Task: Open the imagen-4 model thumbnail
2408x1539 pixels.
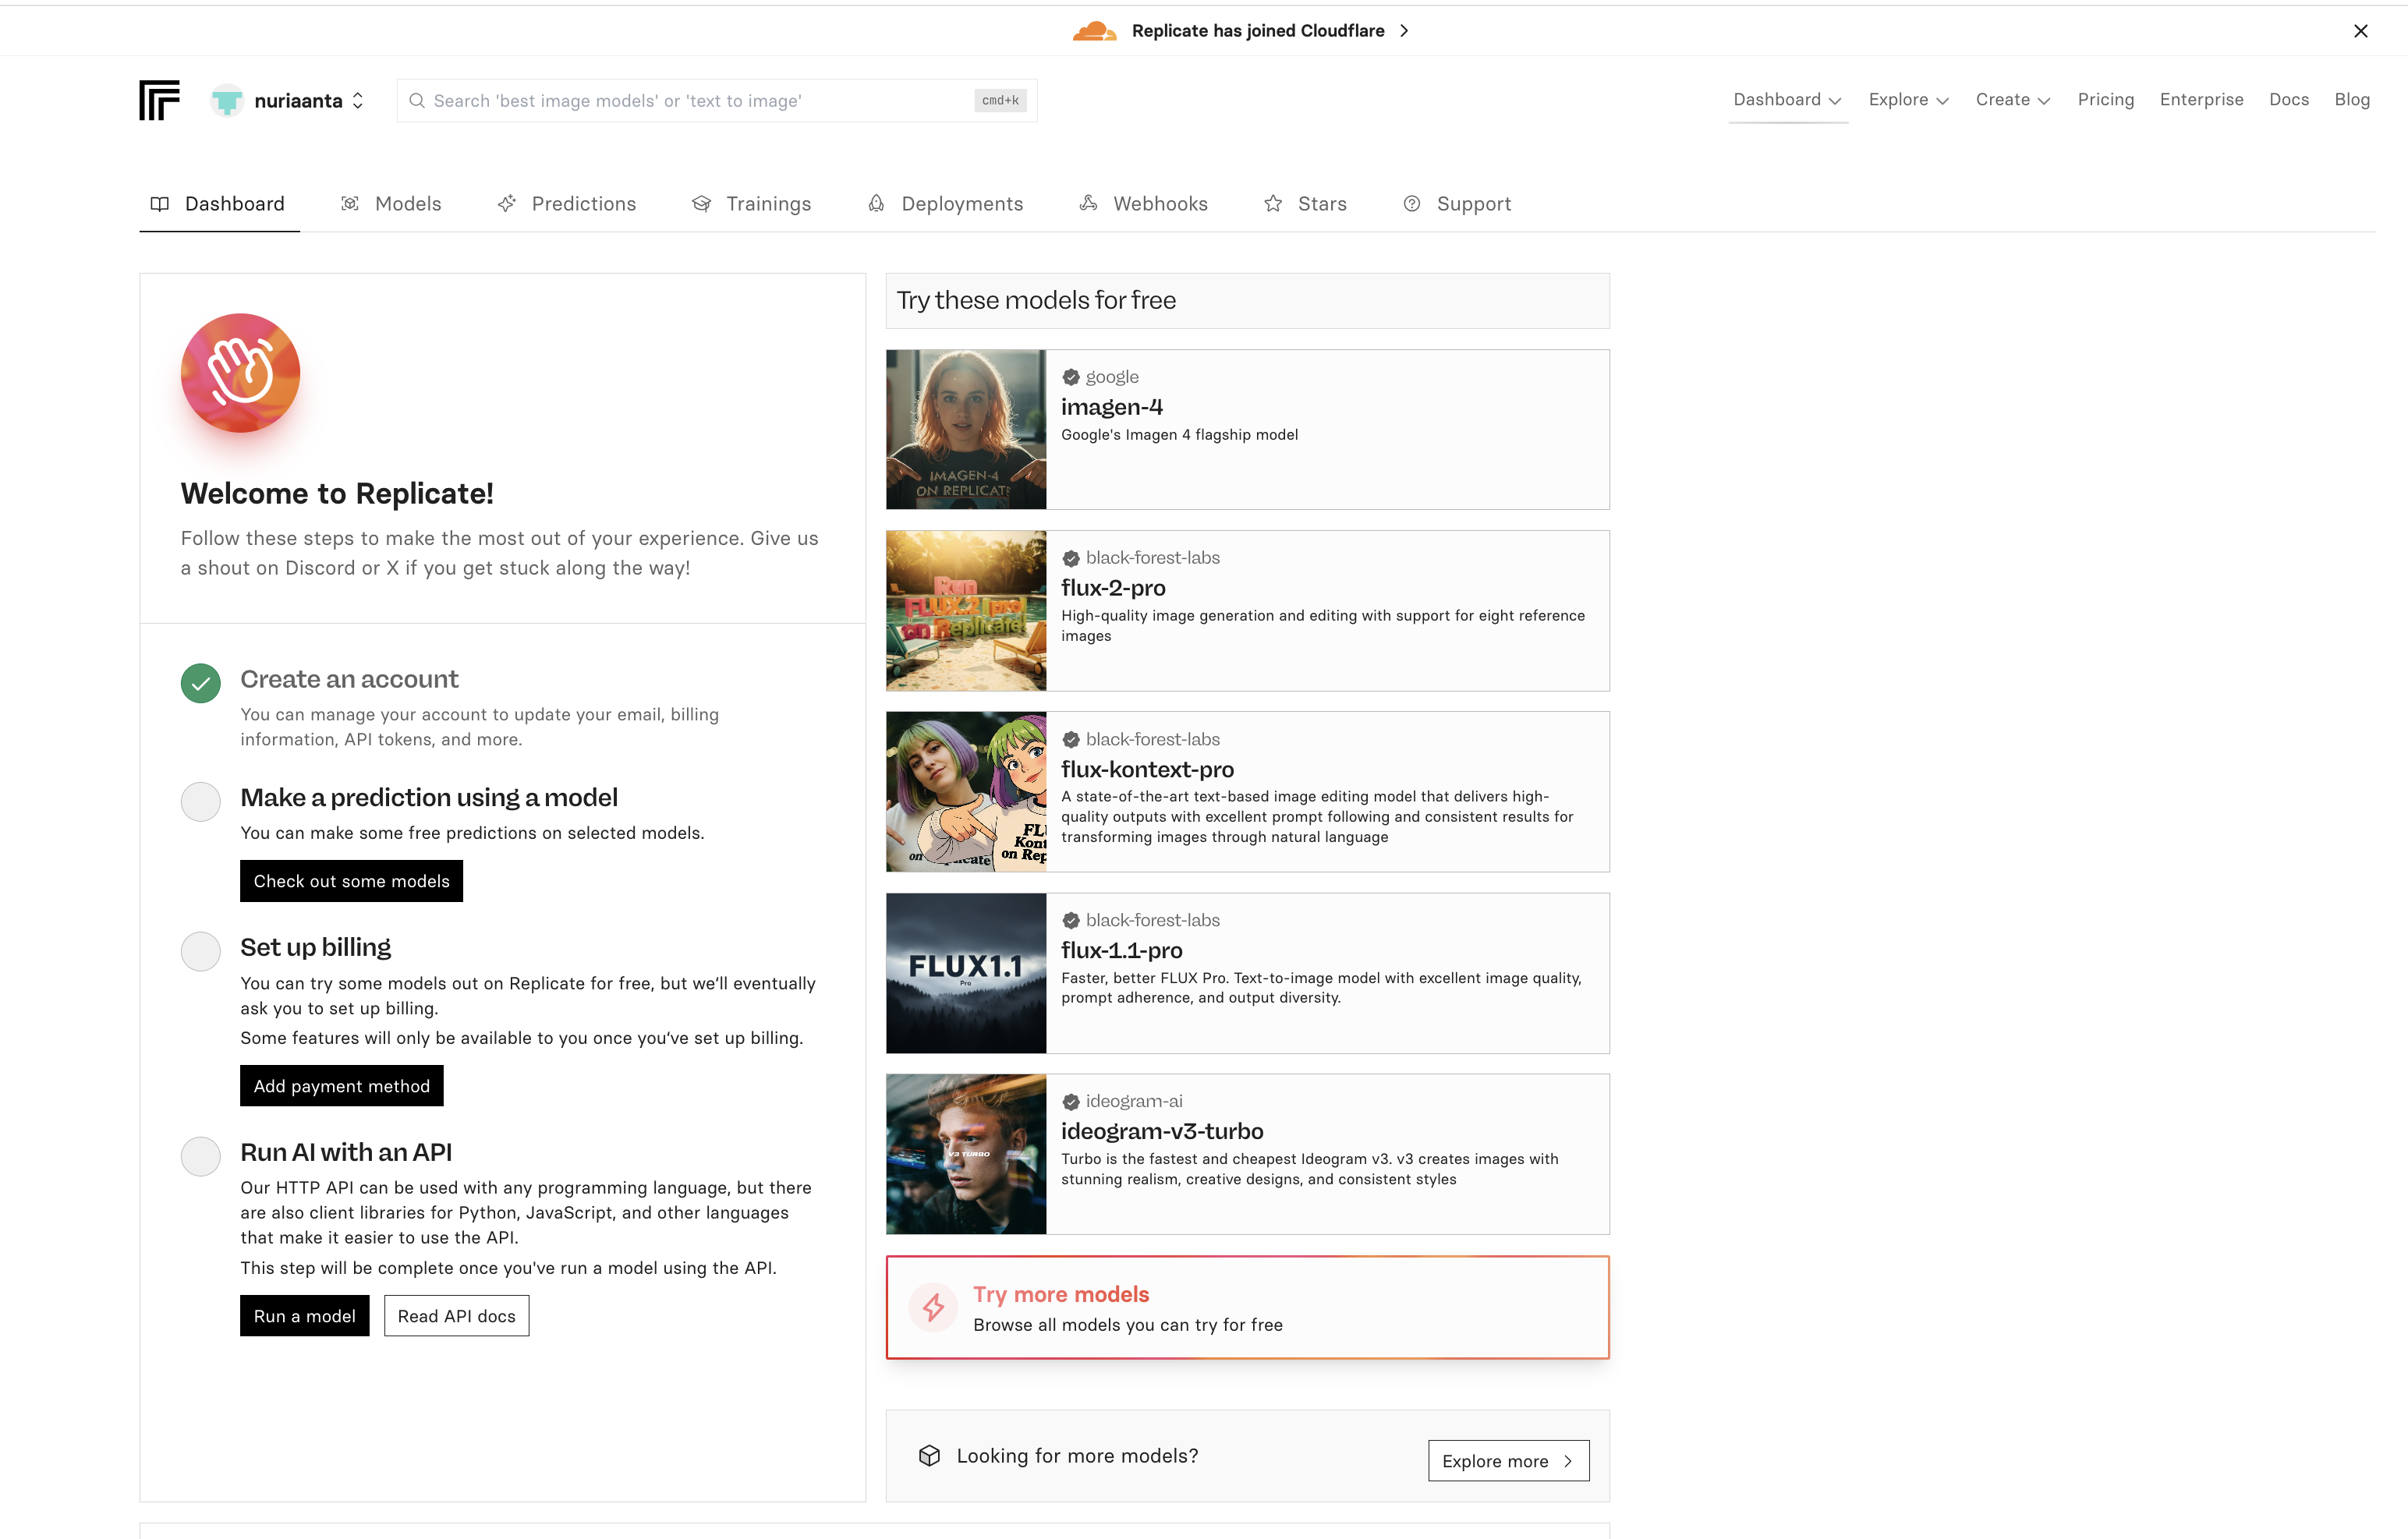Action: tap(966, 430)
